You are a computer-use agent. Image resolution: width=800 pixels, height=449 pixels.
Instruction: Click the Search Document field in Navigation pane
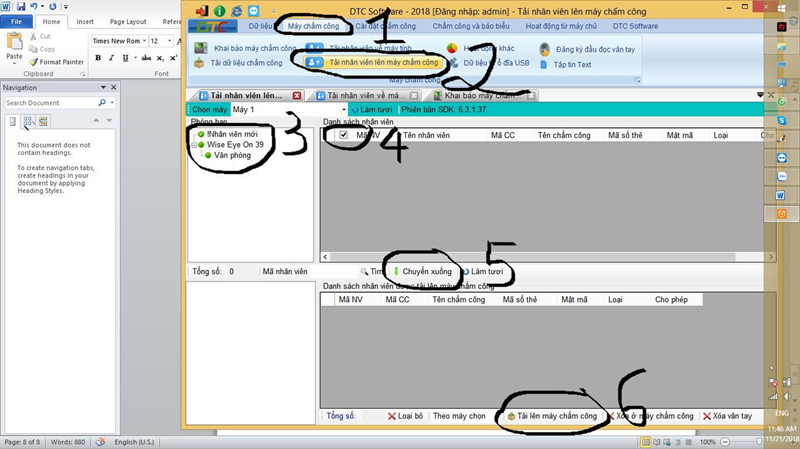coord(53,102)
